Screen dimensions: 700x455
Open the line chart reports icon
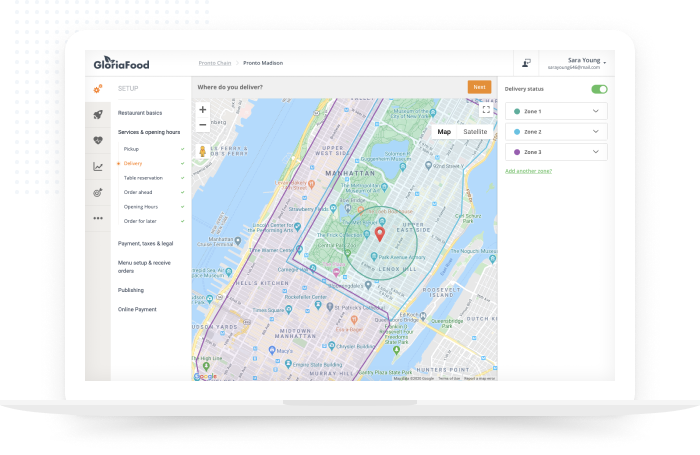98,167
